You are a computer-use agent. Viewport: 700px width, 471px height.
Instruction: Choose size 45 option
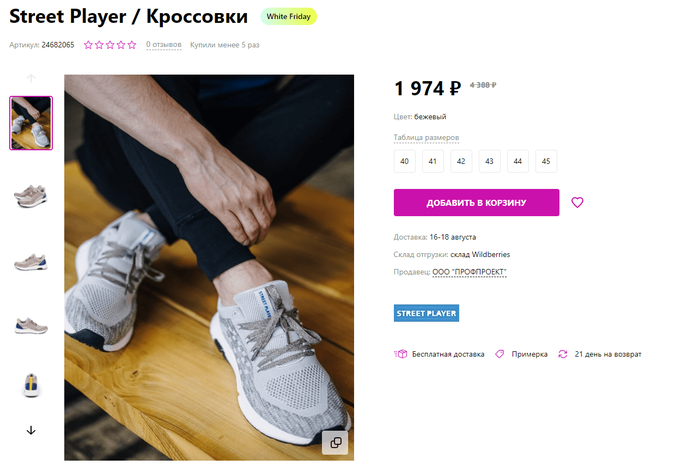(545, 161)
